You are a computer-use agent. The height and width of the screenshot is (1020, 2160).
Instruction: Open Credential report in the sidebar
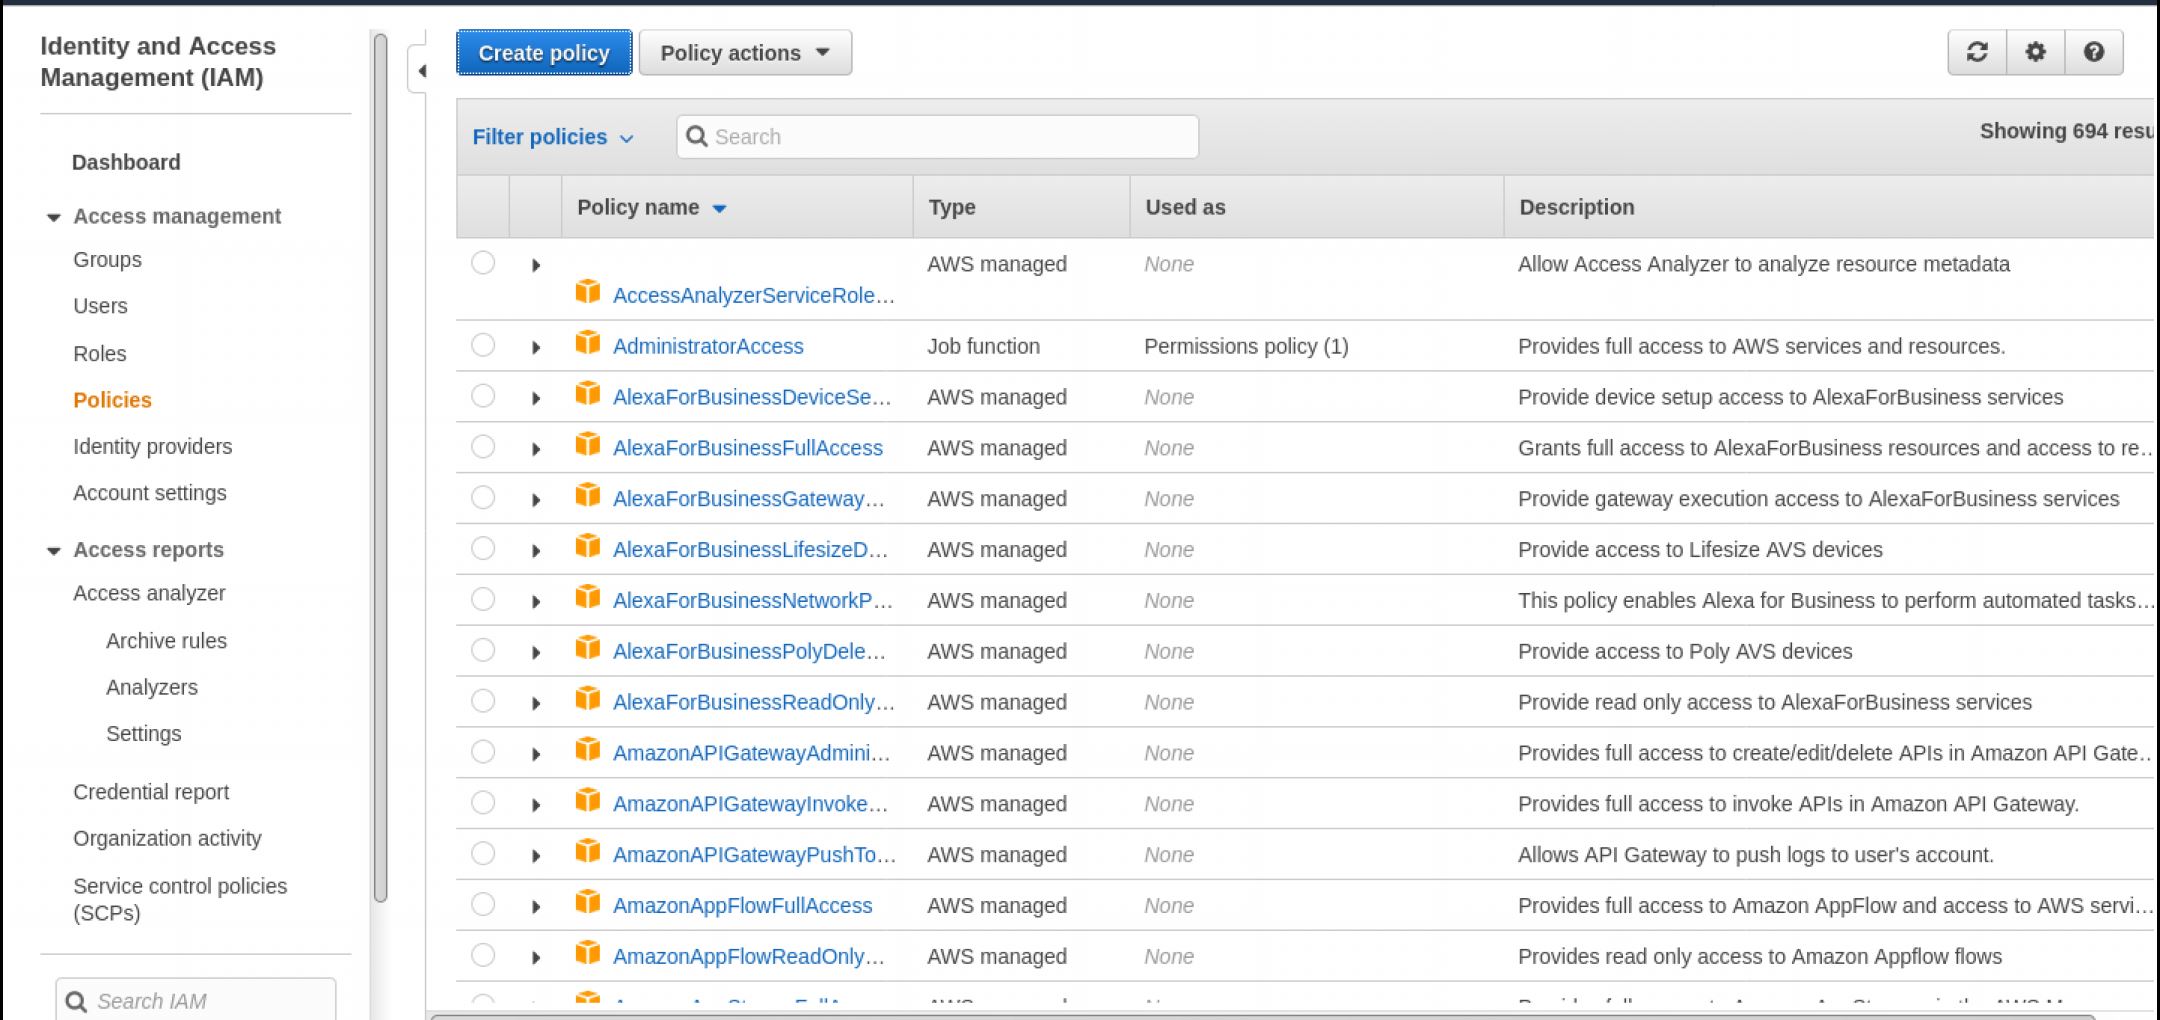click(x=151, y=792)
